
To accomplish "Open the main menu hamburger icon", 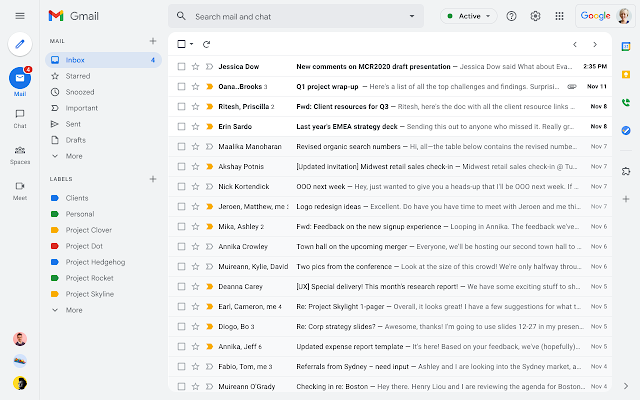I will coord(20,15).
